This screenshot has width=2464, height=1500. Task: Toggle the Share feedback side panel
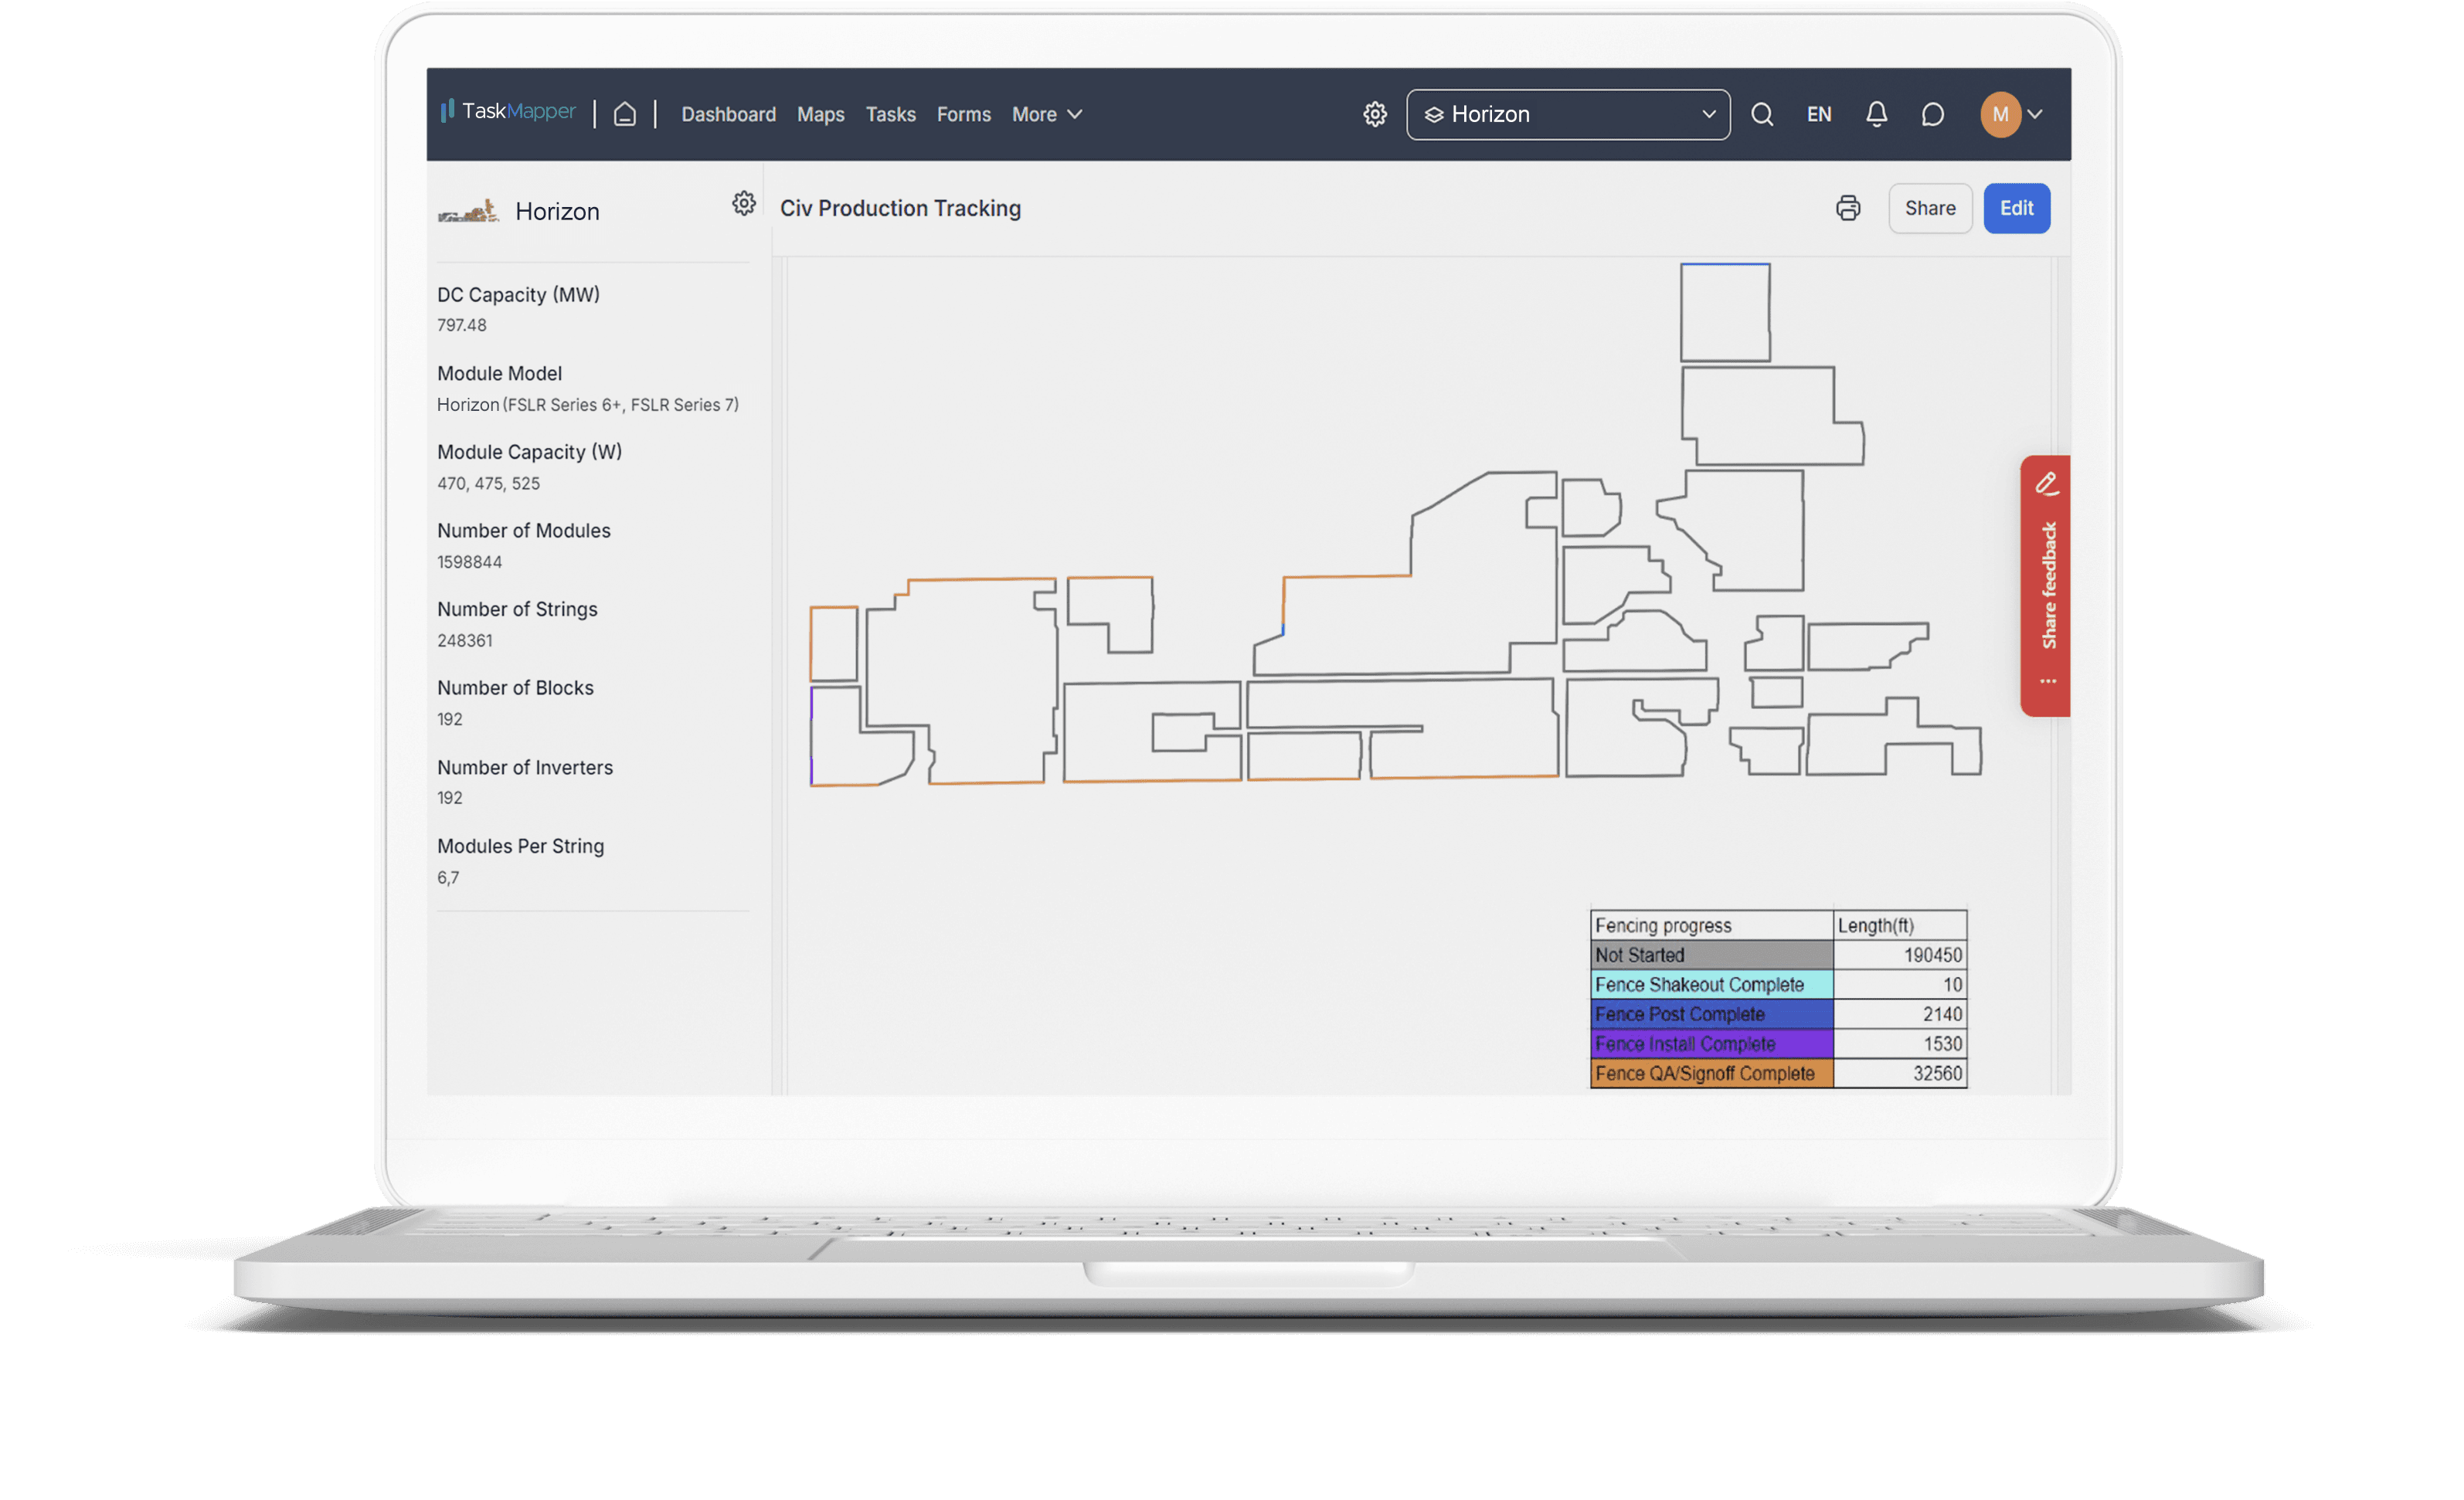click(2046, 585)
